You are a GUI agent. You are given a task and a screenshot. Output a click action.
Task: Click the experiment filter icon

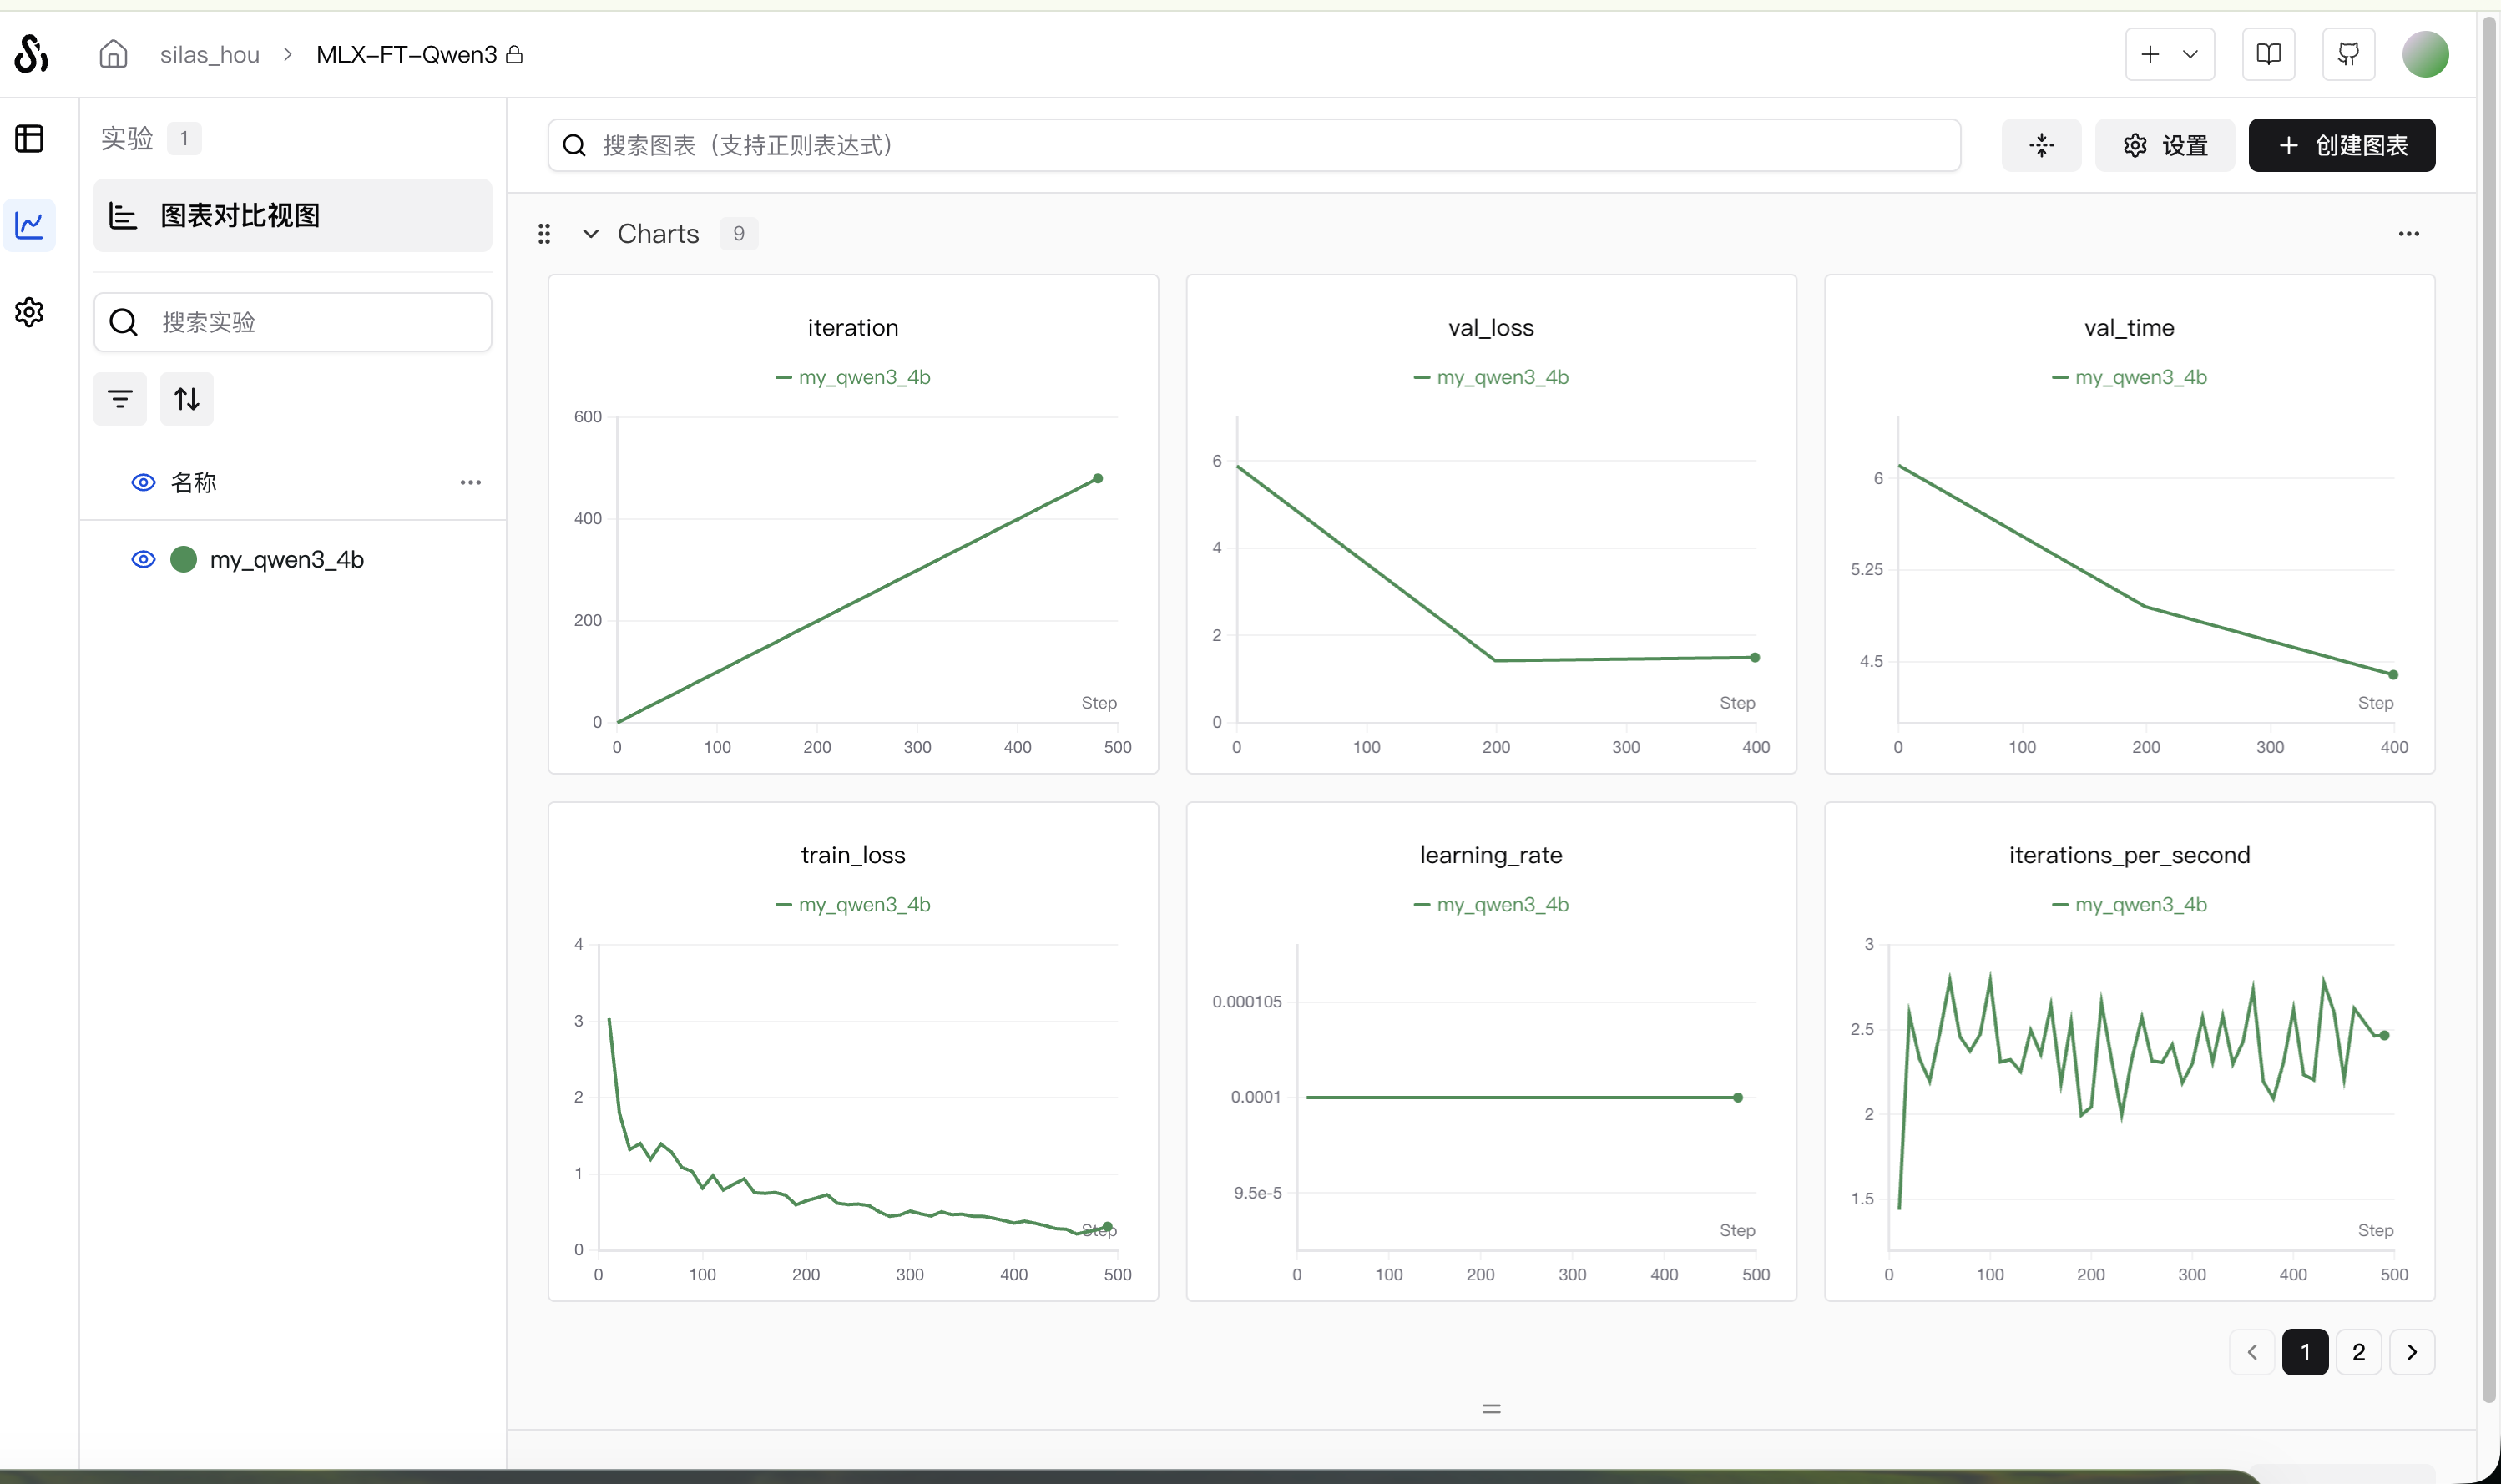pyautogui.click(x=120, y=399)
